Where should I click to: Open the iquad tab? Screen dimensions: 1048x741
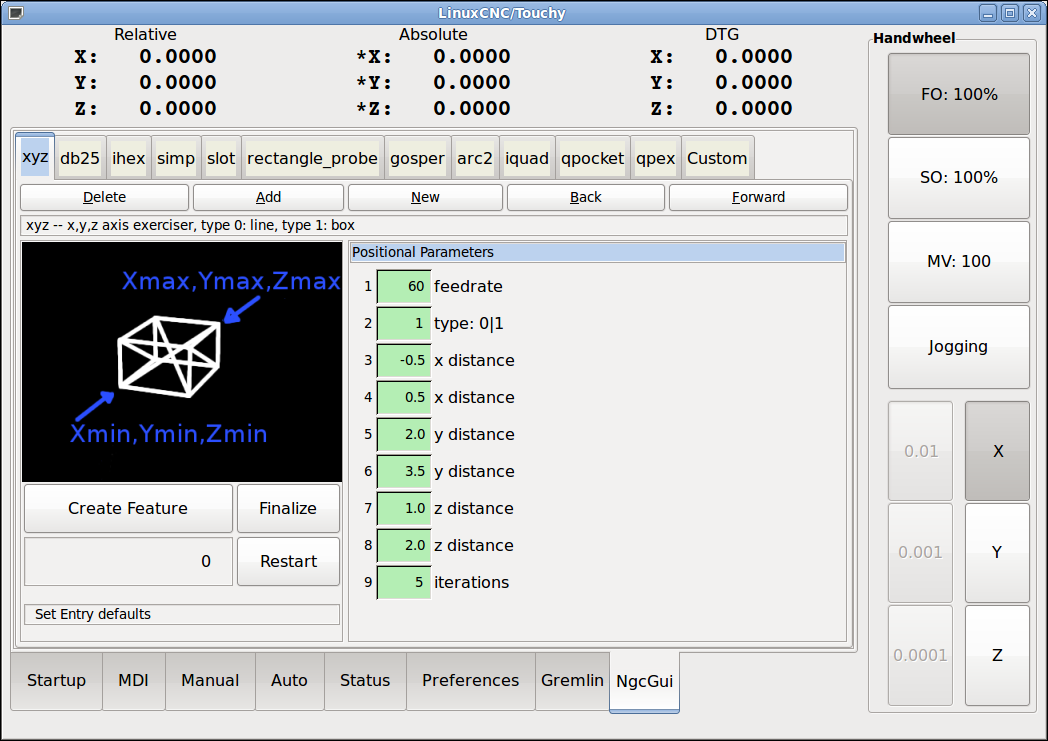pos(527,158)
